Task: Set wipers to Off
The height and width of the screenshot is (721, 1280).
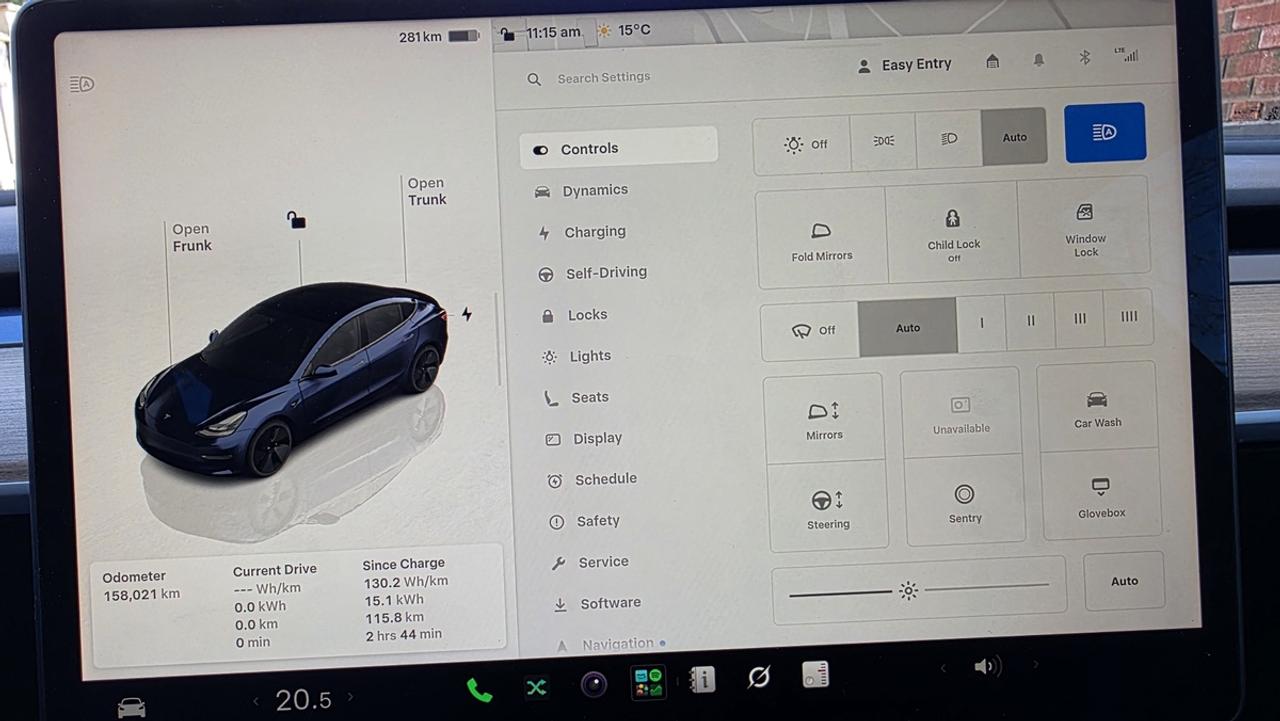Action: [810, 330]
